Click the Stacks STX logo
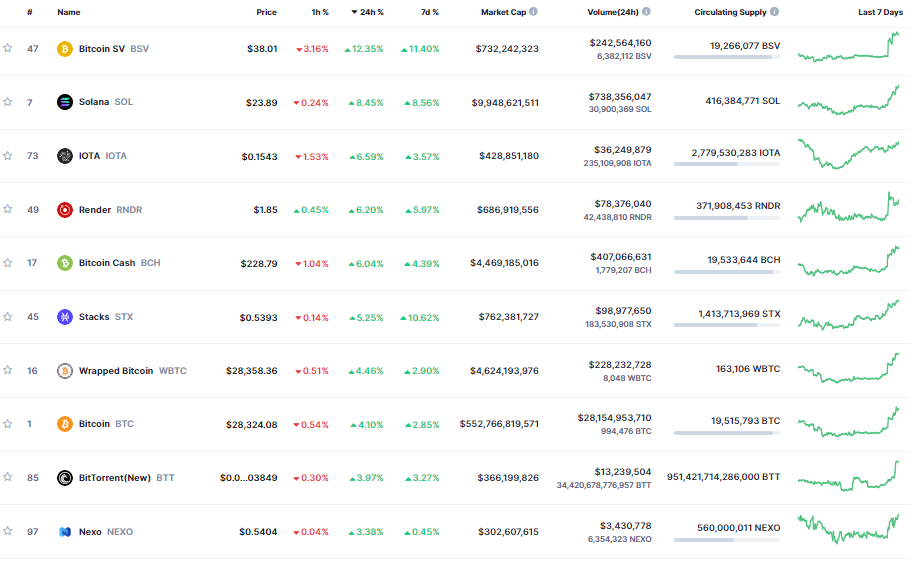 64,317
